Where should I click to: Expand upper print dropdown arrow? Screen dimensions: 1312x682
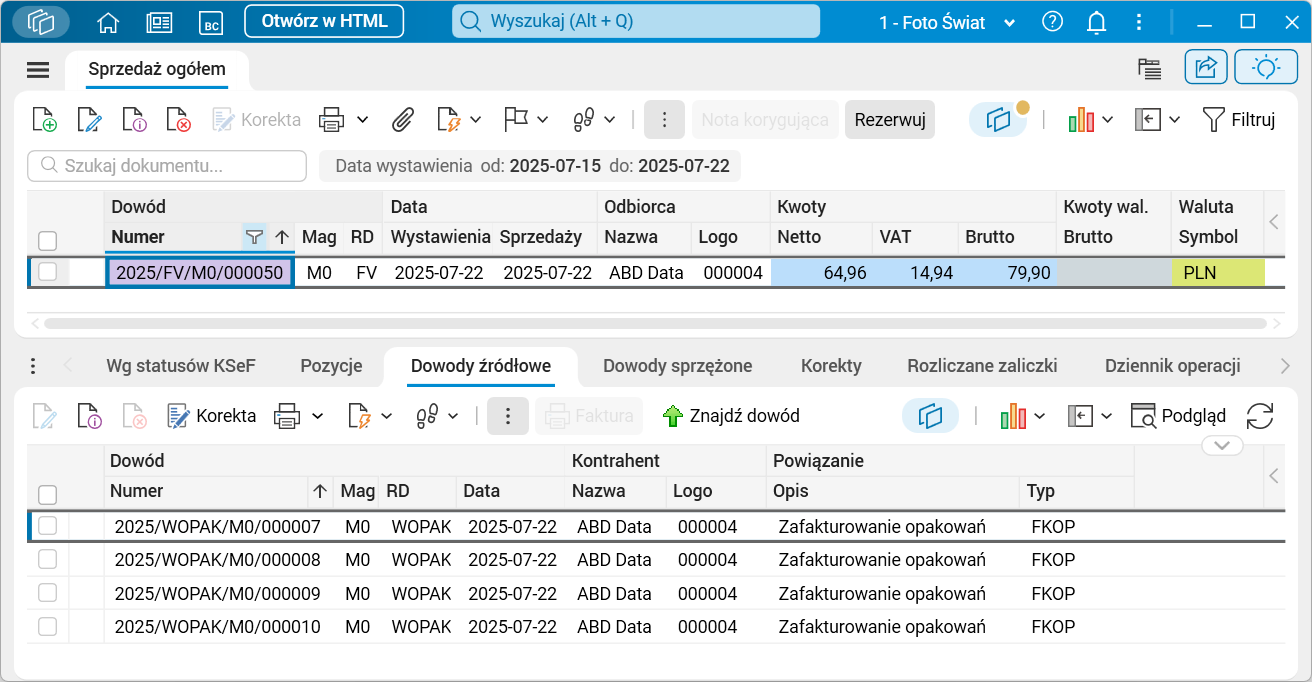click(x=362, y=120)
